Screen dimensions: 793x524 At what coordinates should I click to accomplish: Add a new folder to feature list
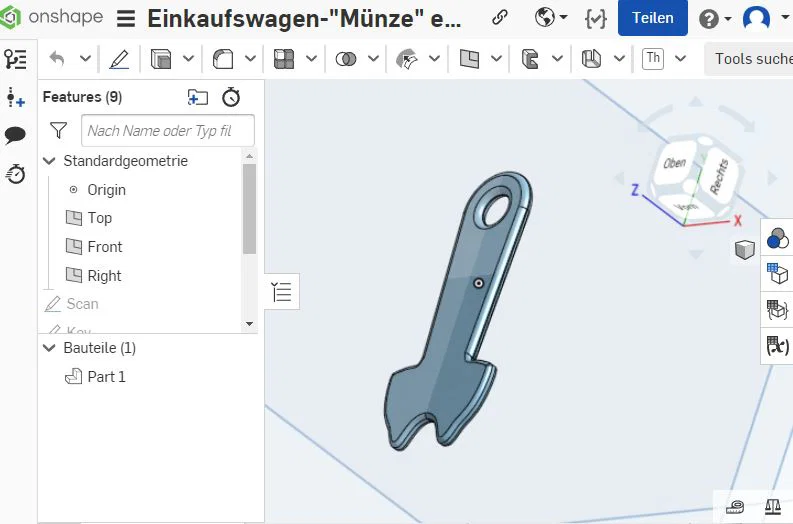198,97
